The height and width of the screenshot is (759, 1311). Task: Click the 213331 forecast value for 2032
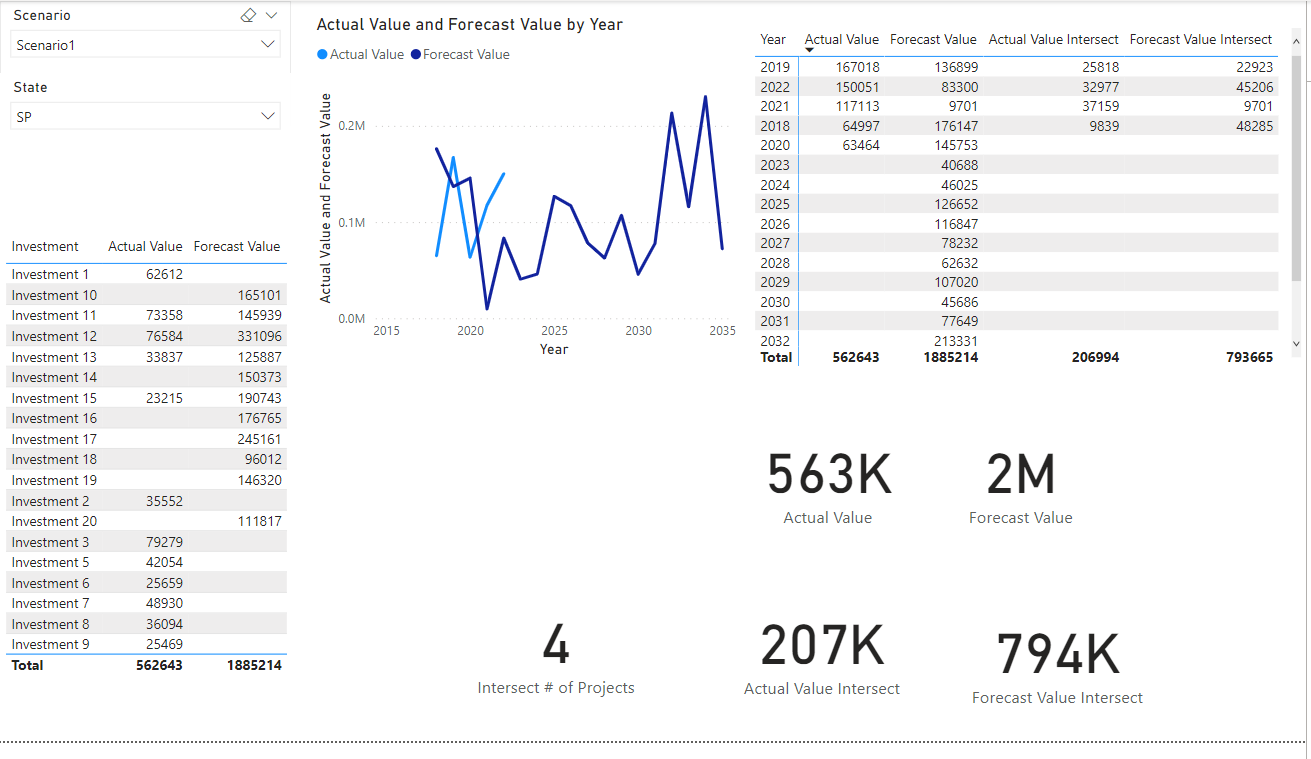pos(955,341)
